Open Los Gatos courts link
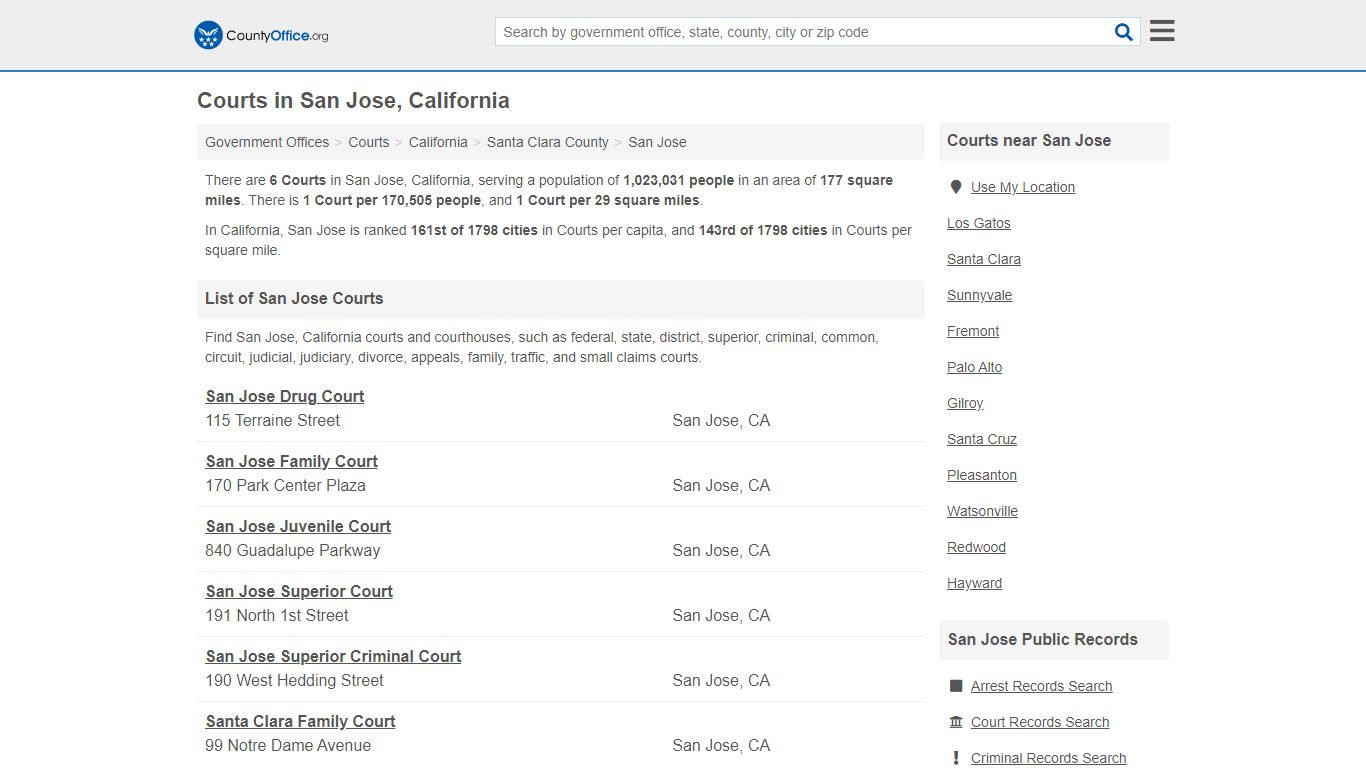 tap(979, 223)
